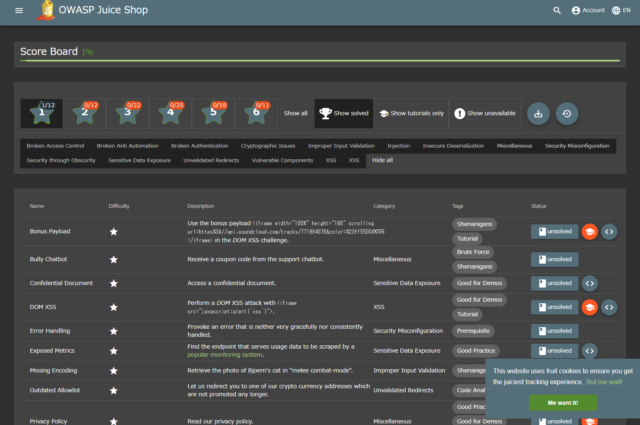The height and width of the screenshot is (425, 640).
Task: Click the Prerequisite tag
Action: pos(473,331)
